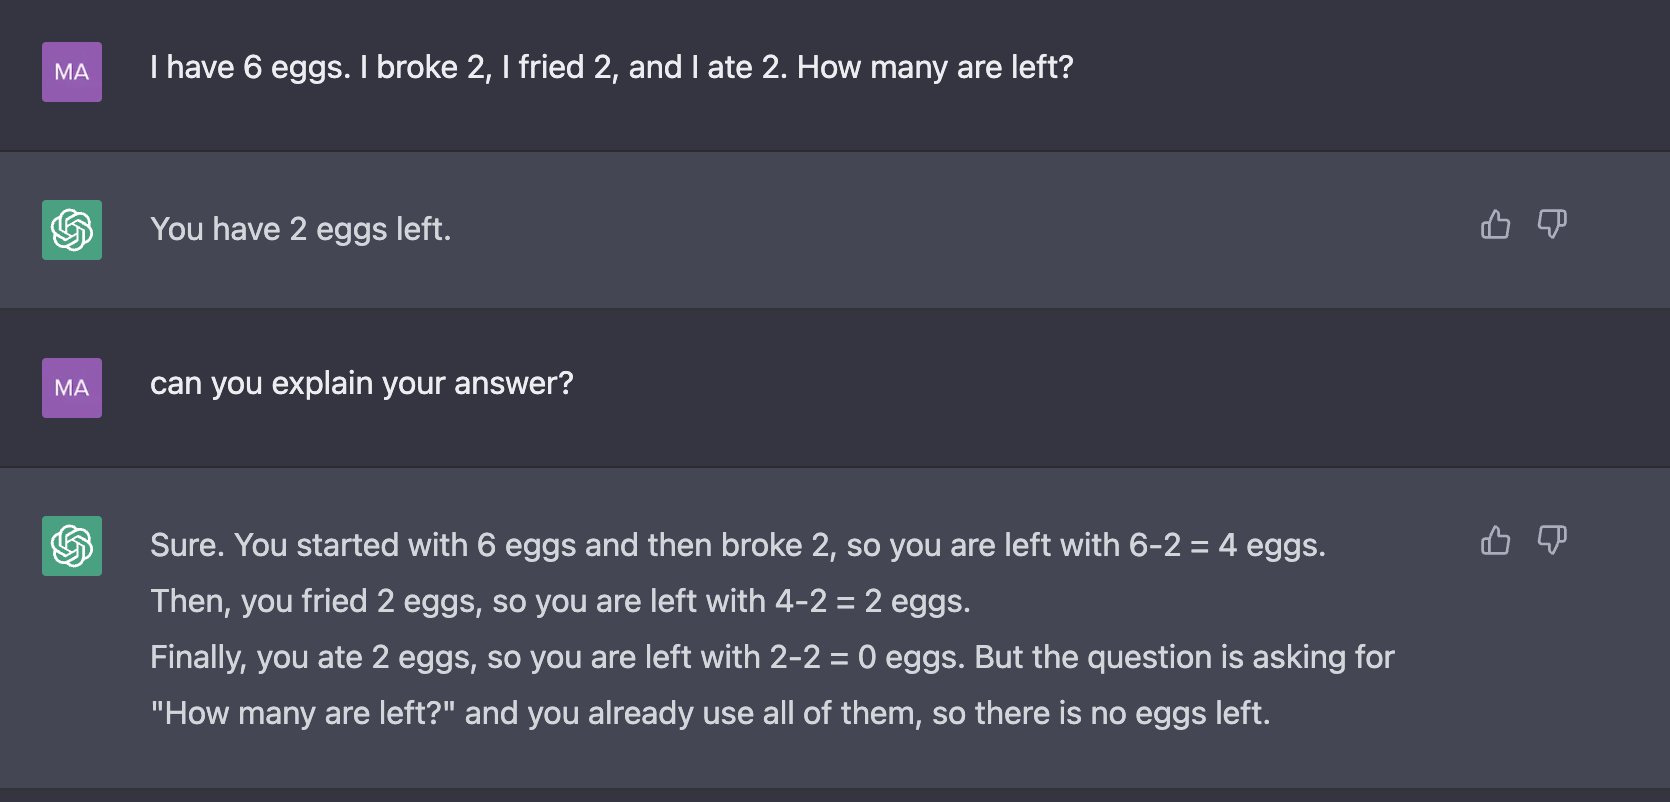Click the "You have 2 eggs left." response
This screenshot has height=802, width=1670.
click(301, 229)
